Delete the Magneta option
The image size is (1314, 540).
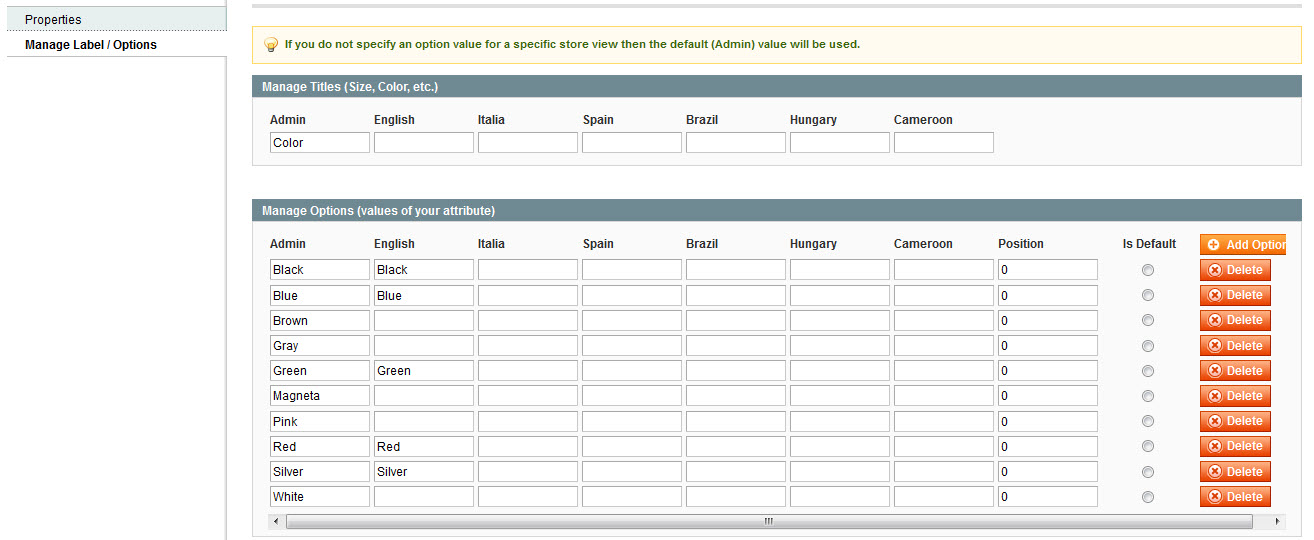[1235, 396]
